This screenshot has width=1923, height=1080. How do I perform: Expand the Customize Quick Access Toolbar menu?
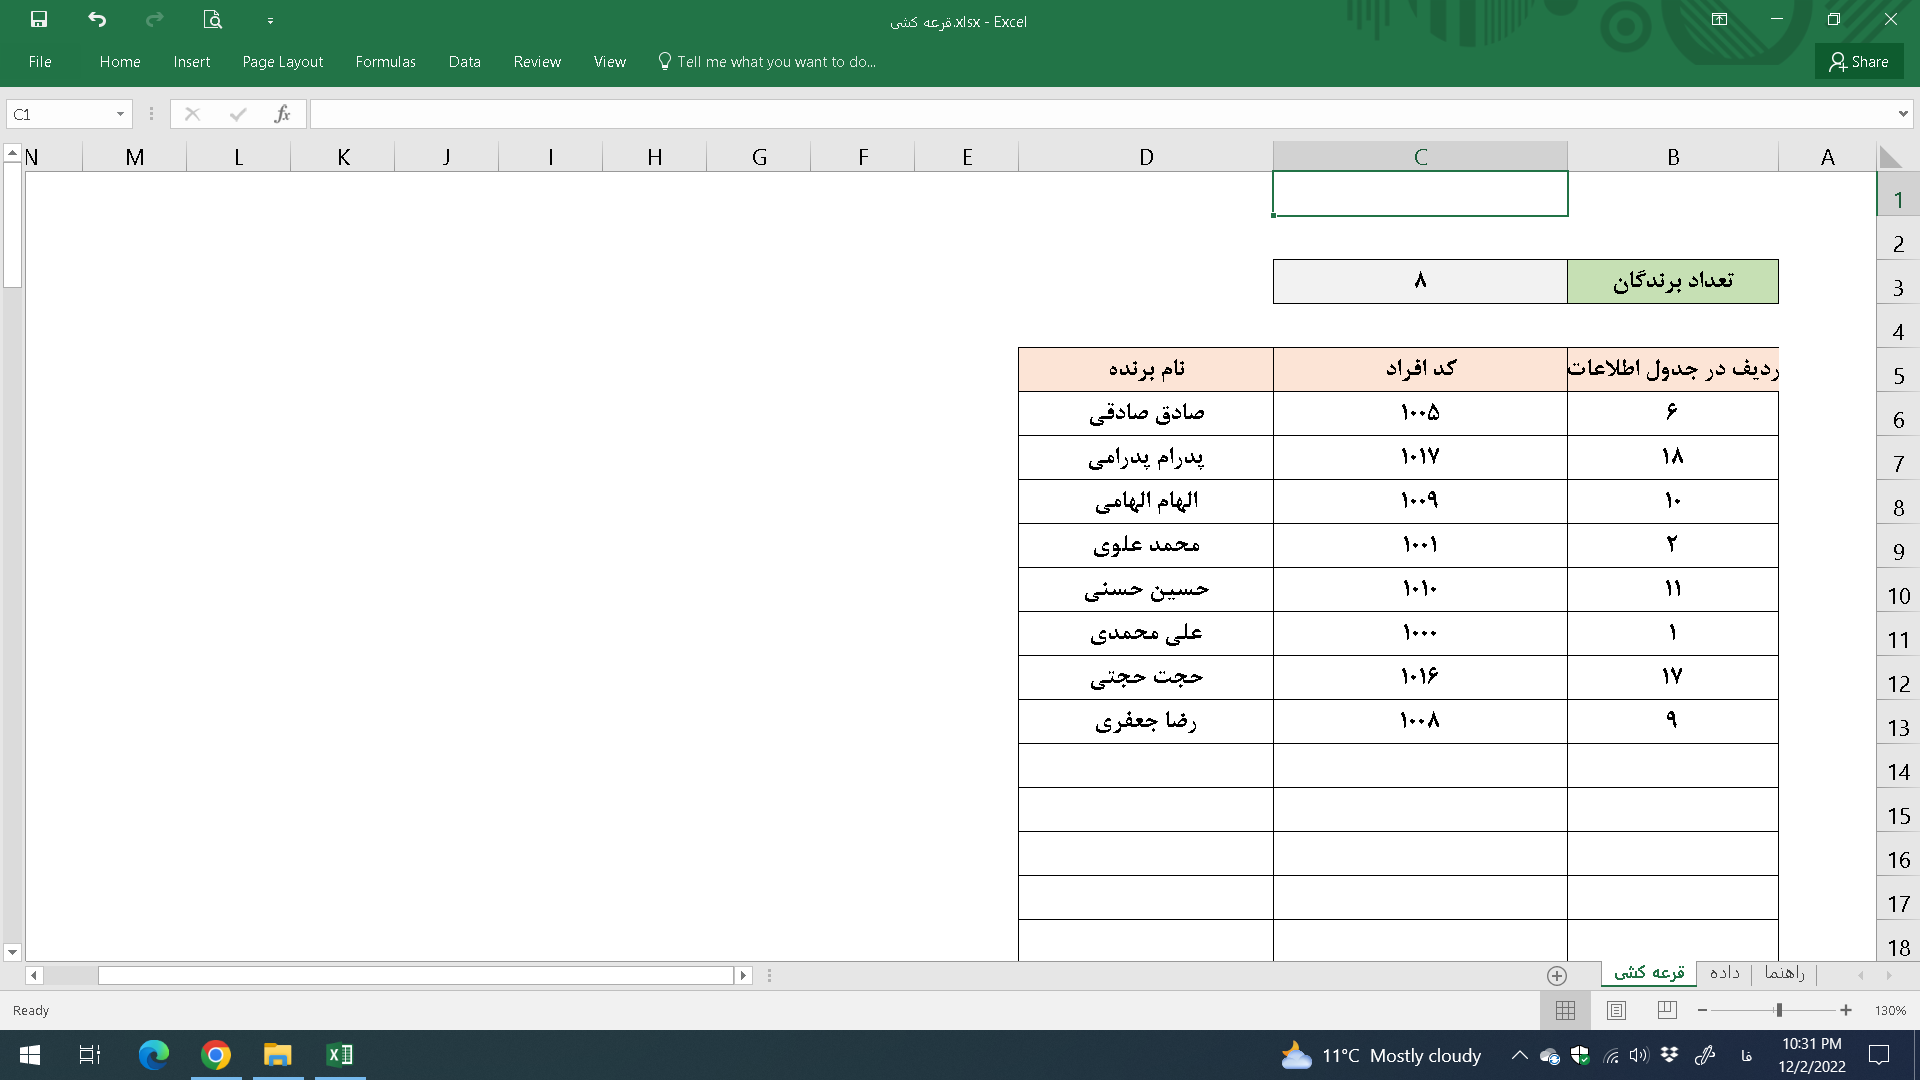[270, 20]
